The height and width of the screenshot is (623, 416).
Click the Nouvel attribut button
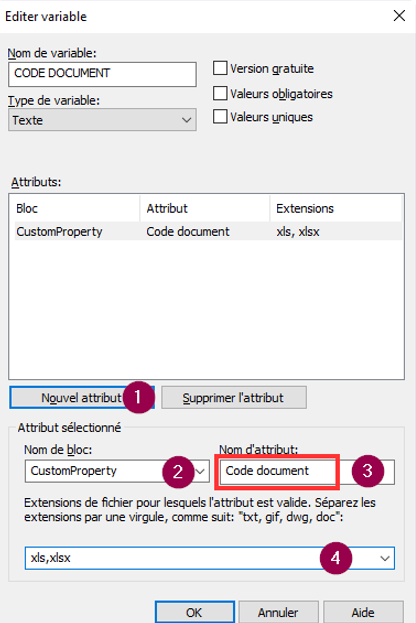tap(81, 397)
